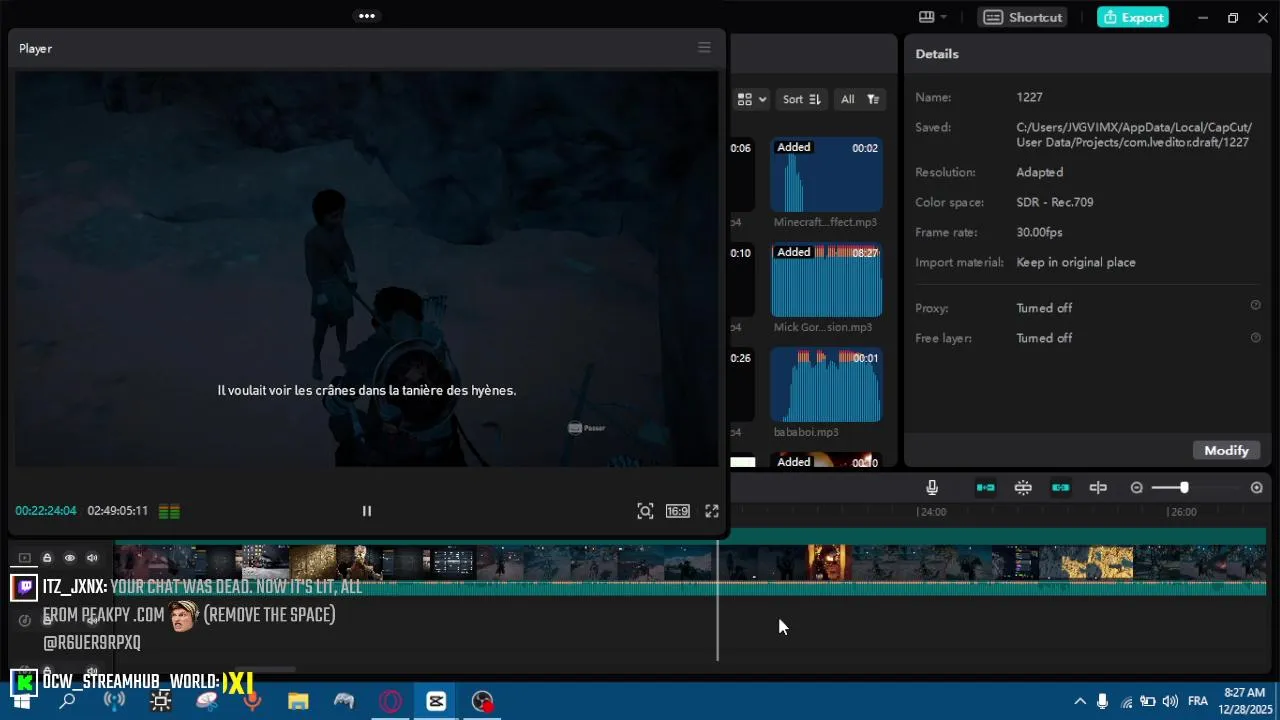Open the Windows Start menu

(x=21, y=701)
